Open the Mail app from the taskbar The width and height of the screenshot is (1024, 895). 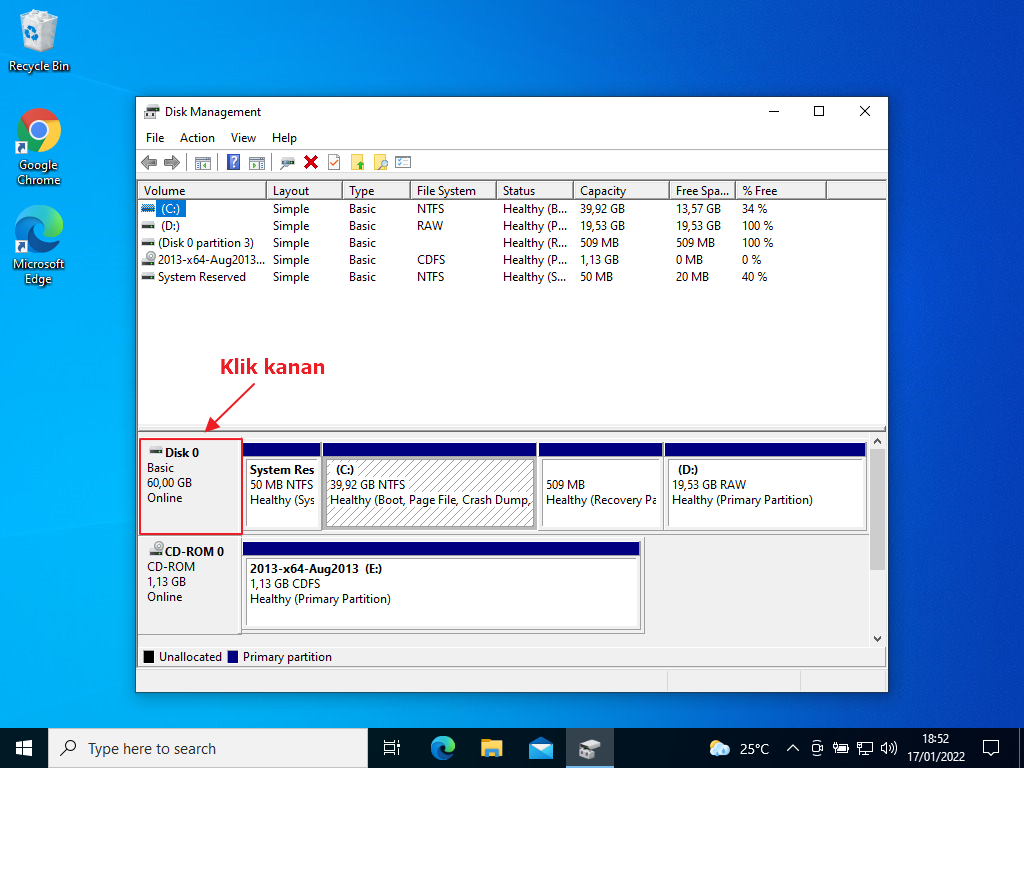(541, 748)
